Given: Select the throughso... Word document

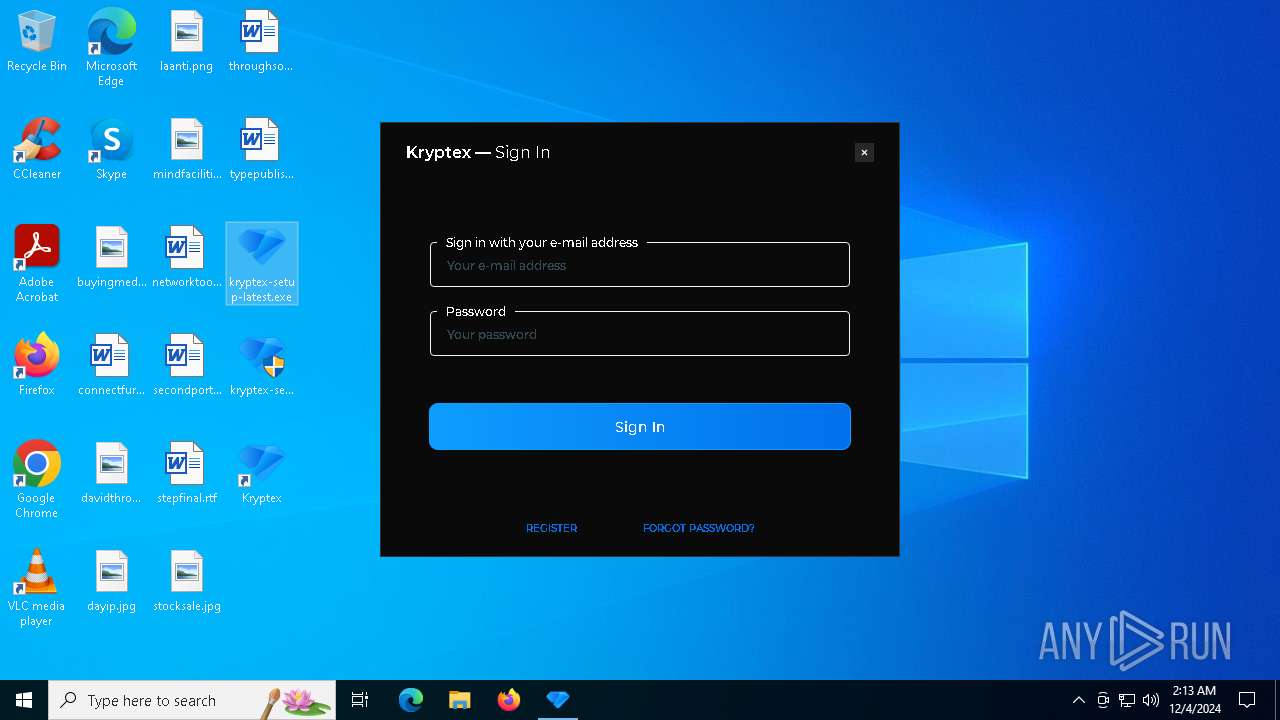Looking at the screenshot, I should tap(260, 42).
